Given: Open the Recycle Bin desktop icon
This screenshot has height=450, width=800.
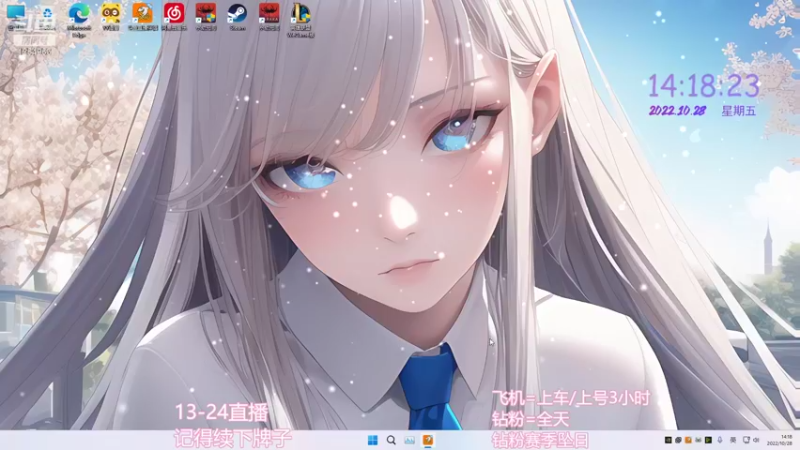Looking at the screenshot, I should [x=47, y=17].
